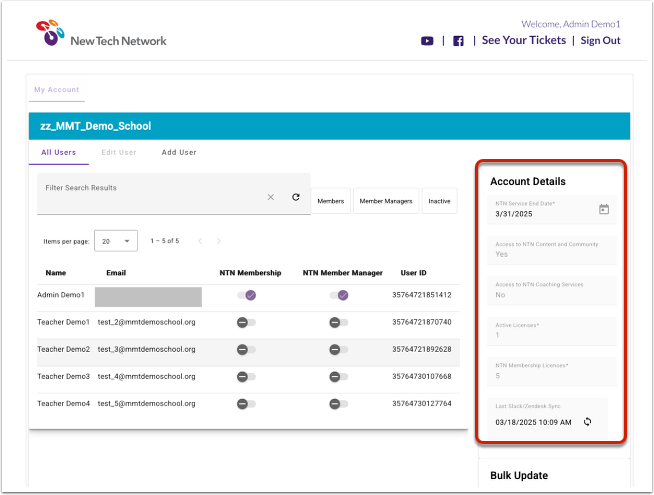Open calendar picker for Service End Date
The image size is (654, 495).
click(603, 209)
